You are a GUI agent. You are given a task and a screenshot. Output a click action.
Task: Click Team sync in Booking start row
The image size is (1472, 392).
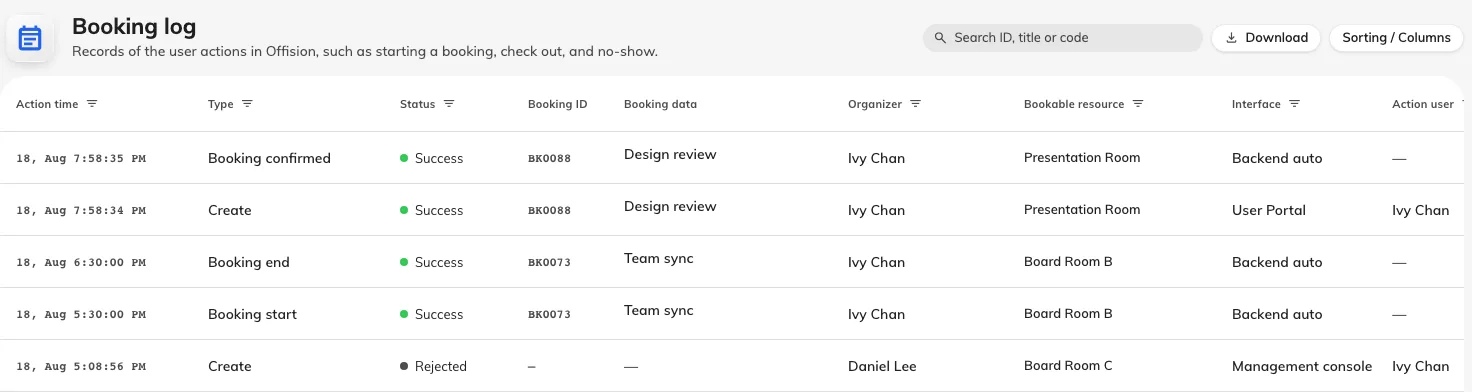pos(659,310)
